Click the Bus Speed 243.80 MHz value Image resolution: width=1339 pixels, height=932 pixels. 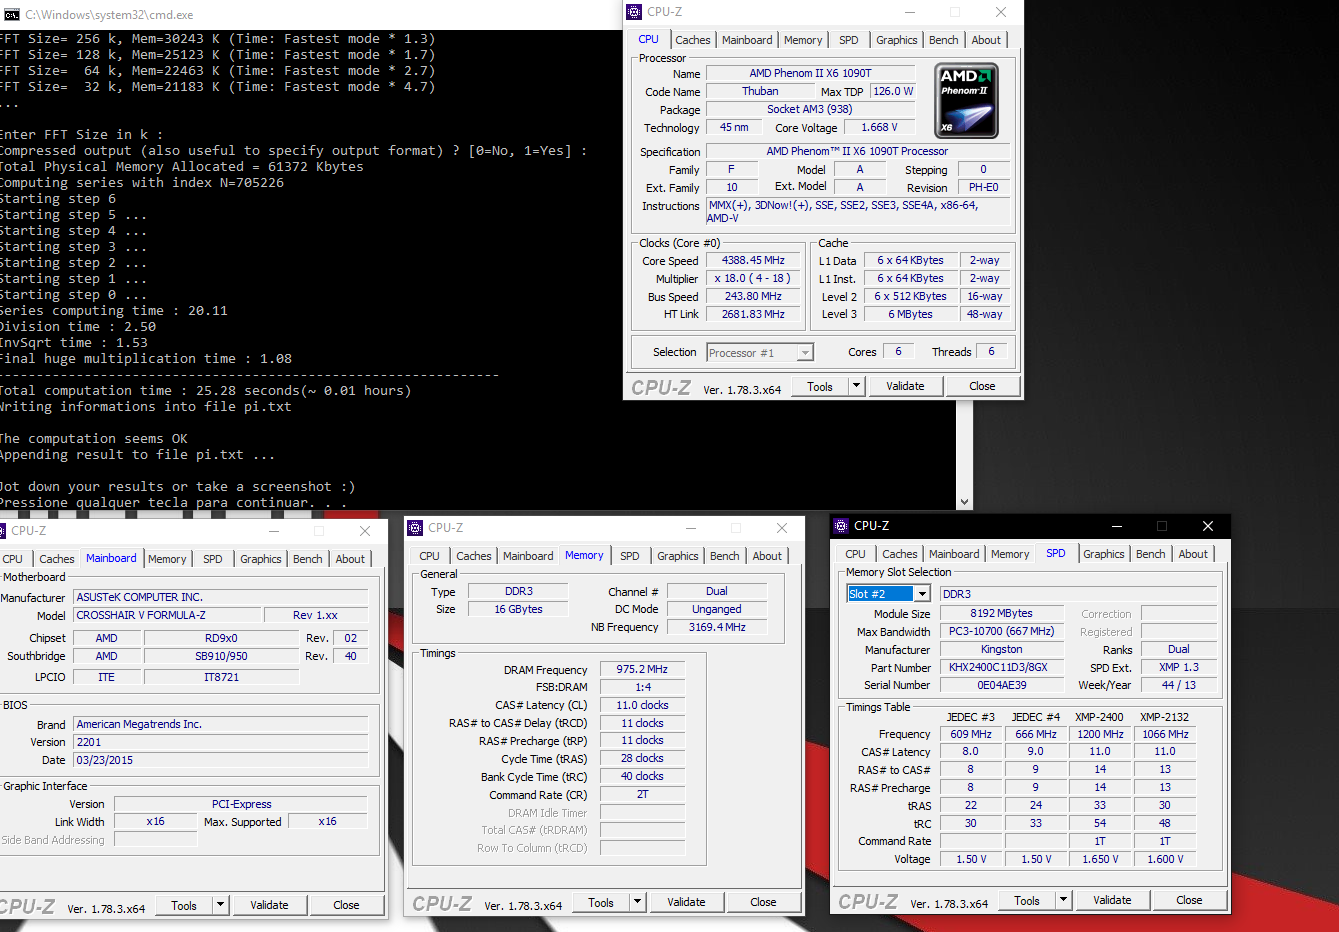(x=753, y=296)
